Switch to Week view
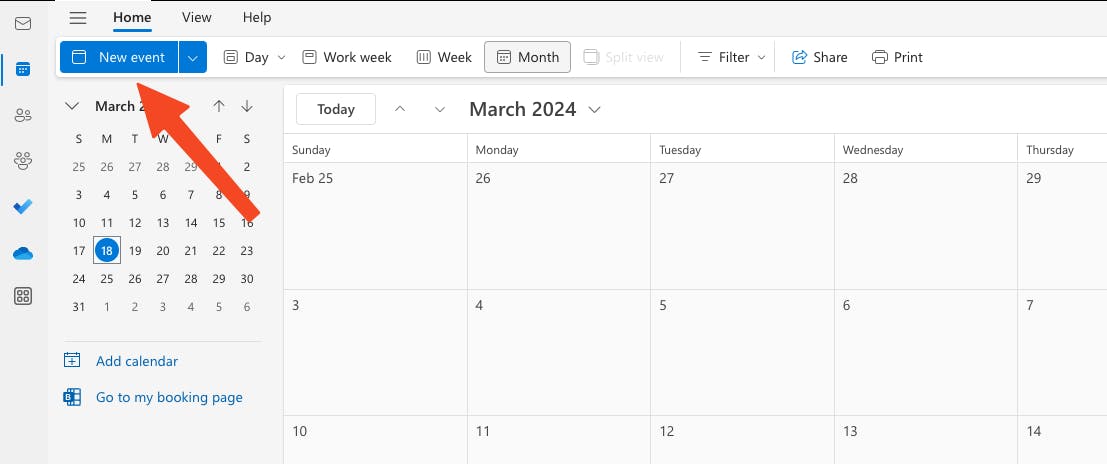Image resolution: width=1107 pixels, height=464 pixels. pyautogui.click(x=444, y=57)
